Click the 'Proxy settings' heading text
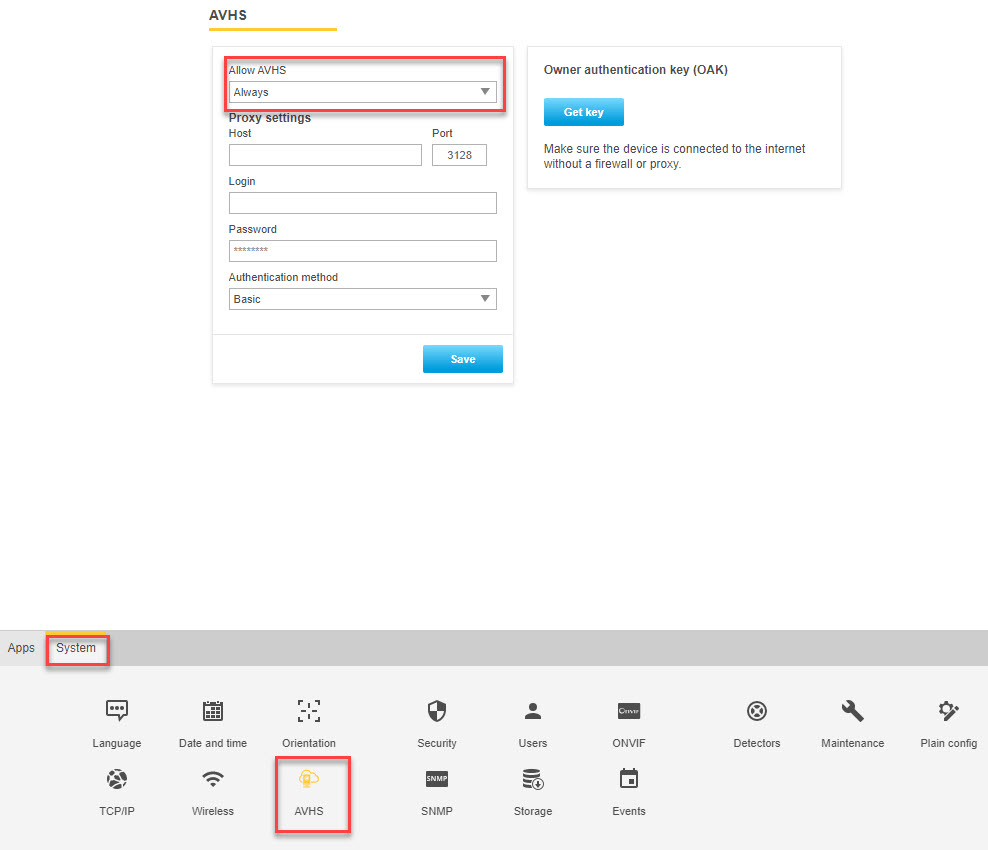988x850 pixels. click(270, 118)
